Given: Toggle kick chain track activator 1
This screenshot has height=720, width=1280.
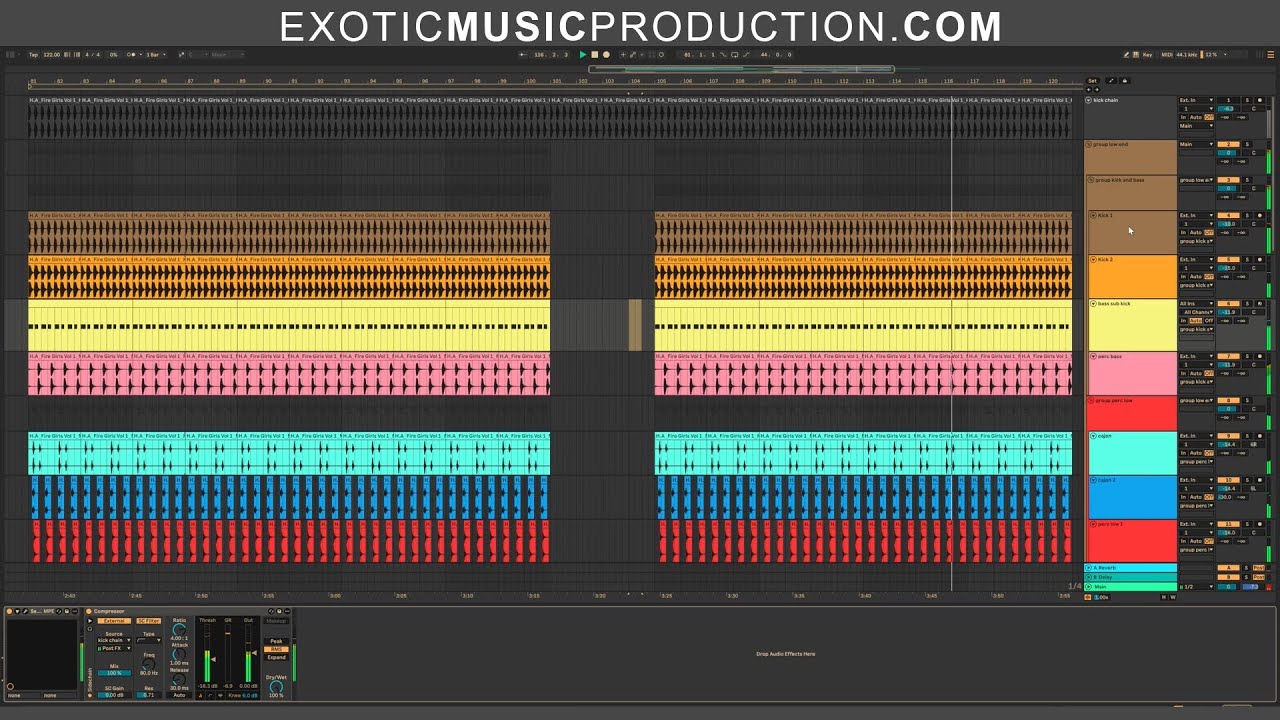Looking at the screenshot, I should click(x=1229, y=100).
